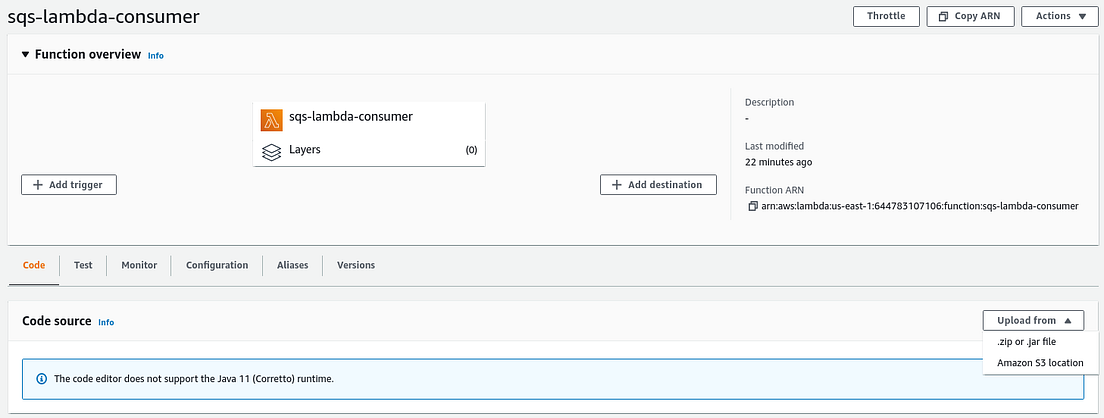Switch to the Test tab
Image resolution: width=1104 pixels, height=418 pixels.
[83, 265]
